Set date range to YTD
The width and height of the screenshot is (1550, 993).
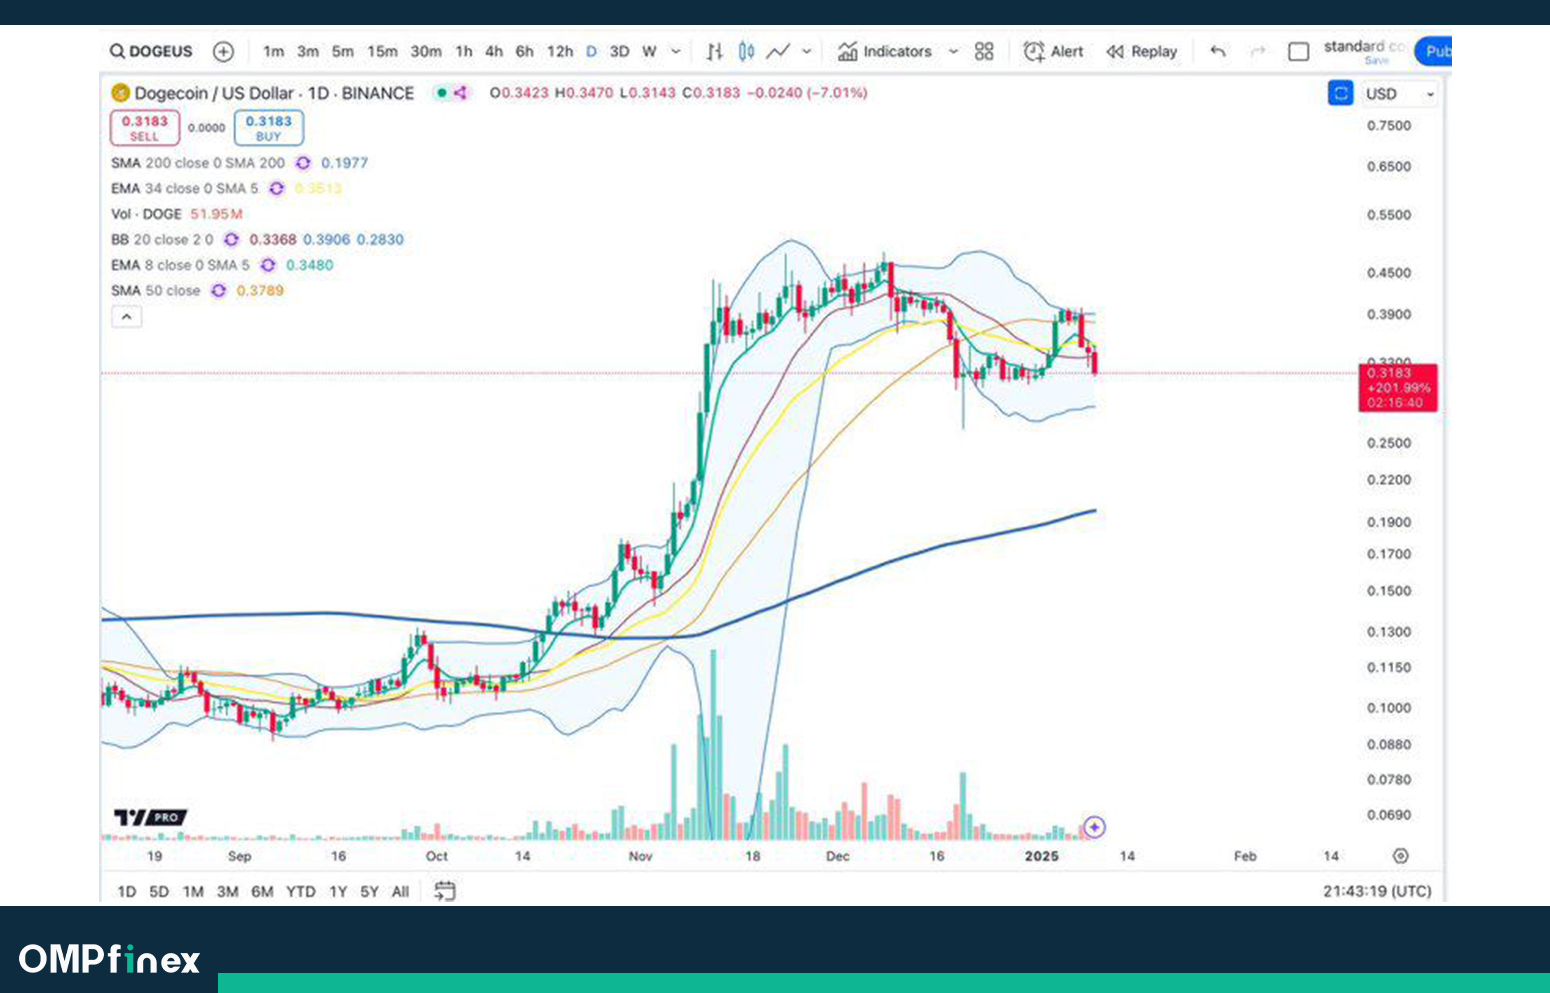tap(300, 891)
